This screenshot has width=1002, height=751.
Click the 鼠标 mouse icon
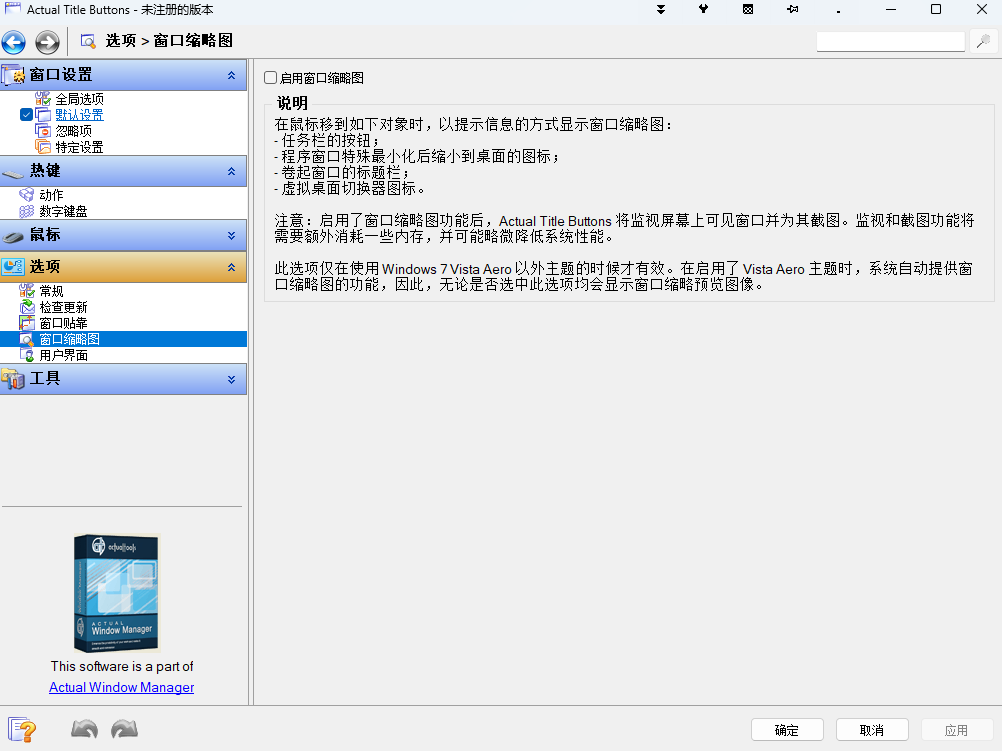pos(13,235)
